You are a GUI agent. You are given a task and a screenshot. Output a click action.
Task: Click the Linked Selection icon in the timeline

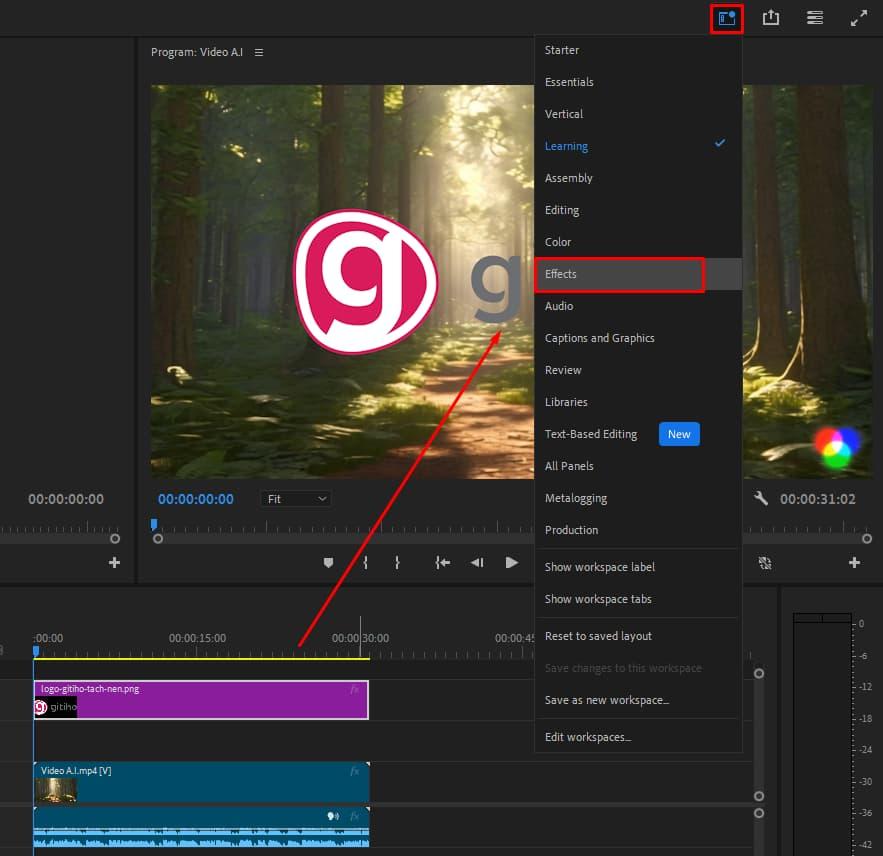[765, 563]
